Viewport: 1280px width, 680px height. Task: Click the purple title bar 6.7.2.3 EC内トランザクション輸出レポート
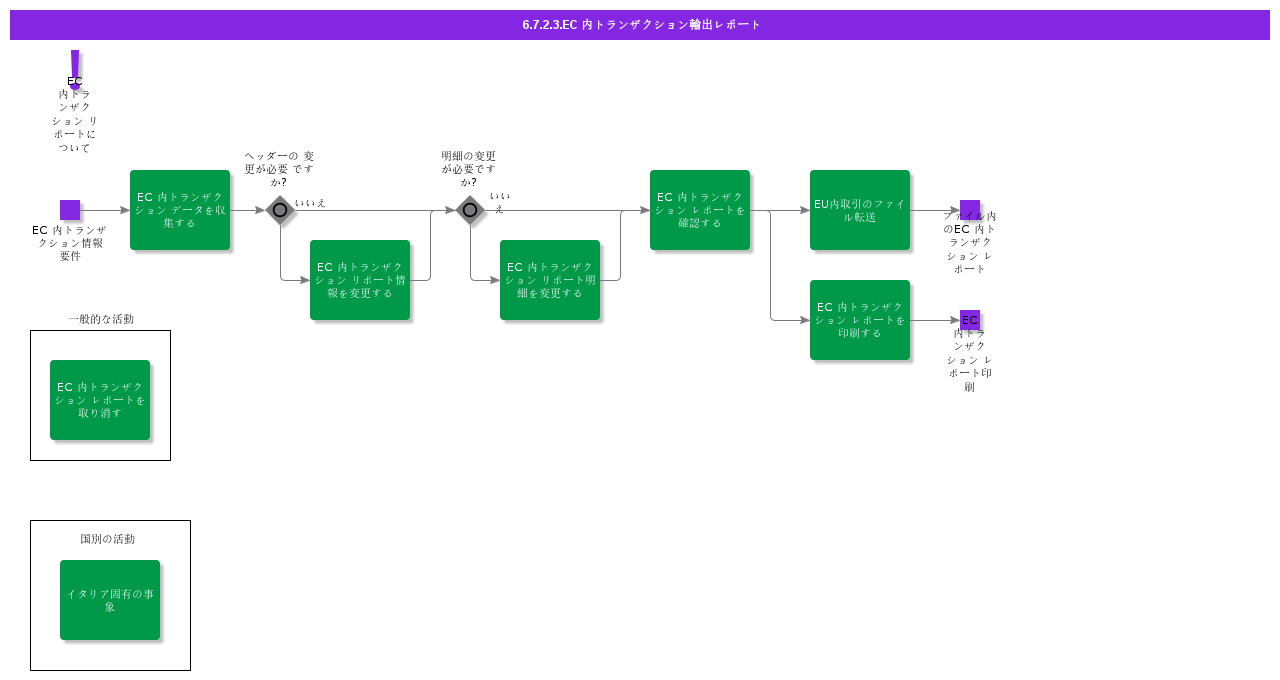tap(640, 25)
